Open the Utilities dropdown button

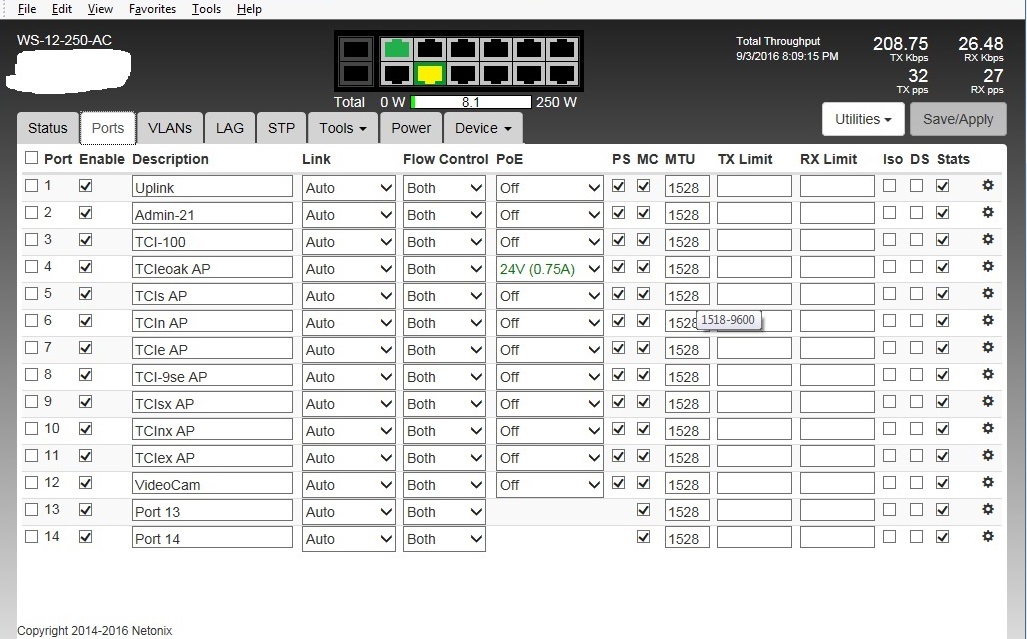862,119
